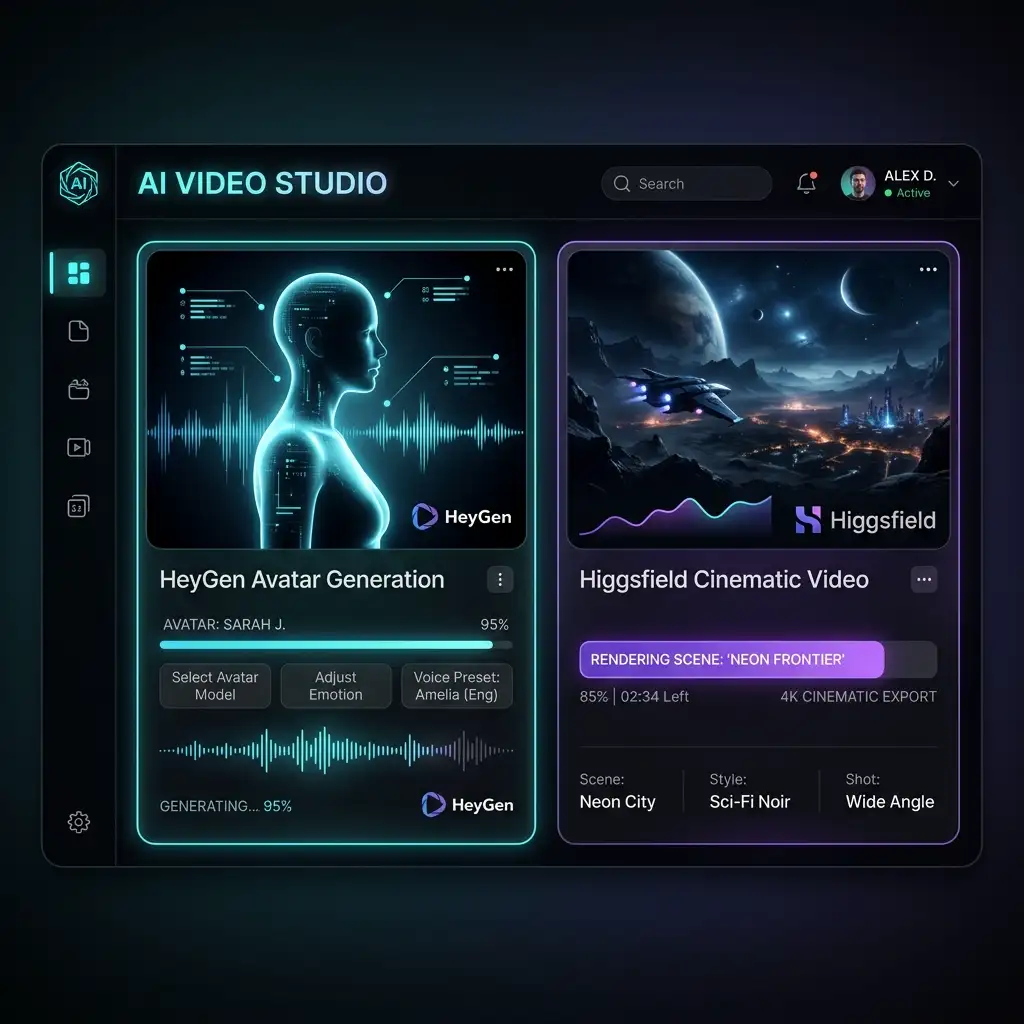Click the notification bell icon
1024x1024 pixels.
tap(807, 184)
